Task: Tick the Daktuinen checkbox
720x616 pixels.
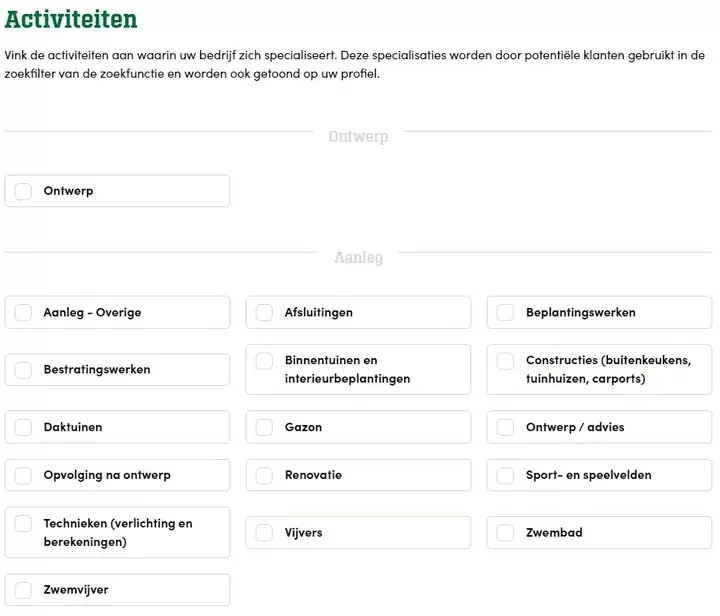Action: coord(23,427)
